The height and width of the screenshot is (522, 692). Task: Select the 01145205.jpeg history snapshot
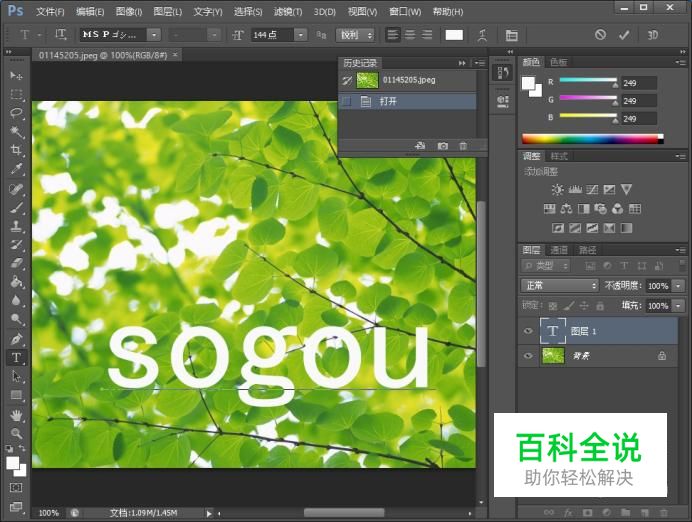[x=408, y=80]
